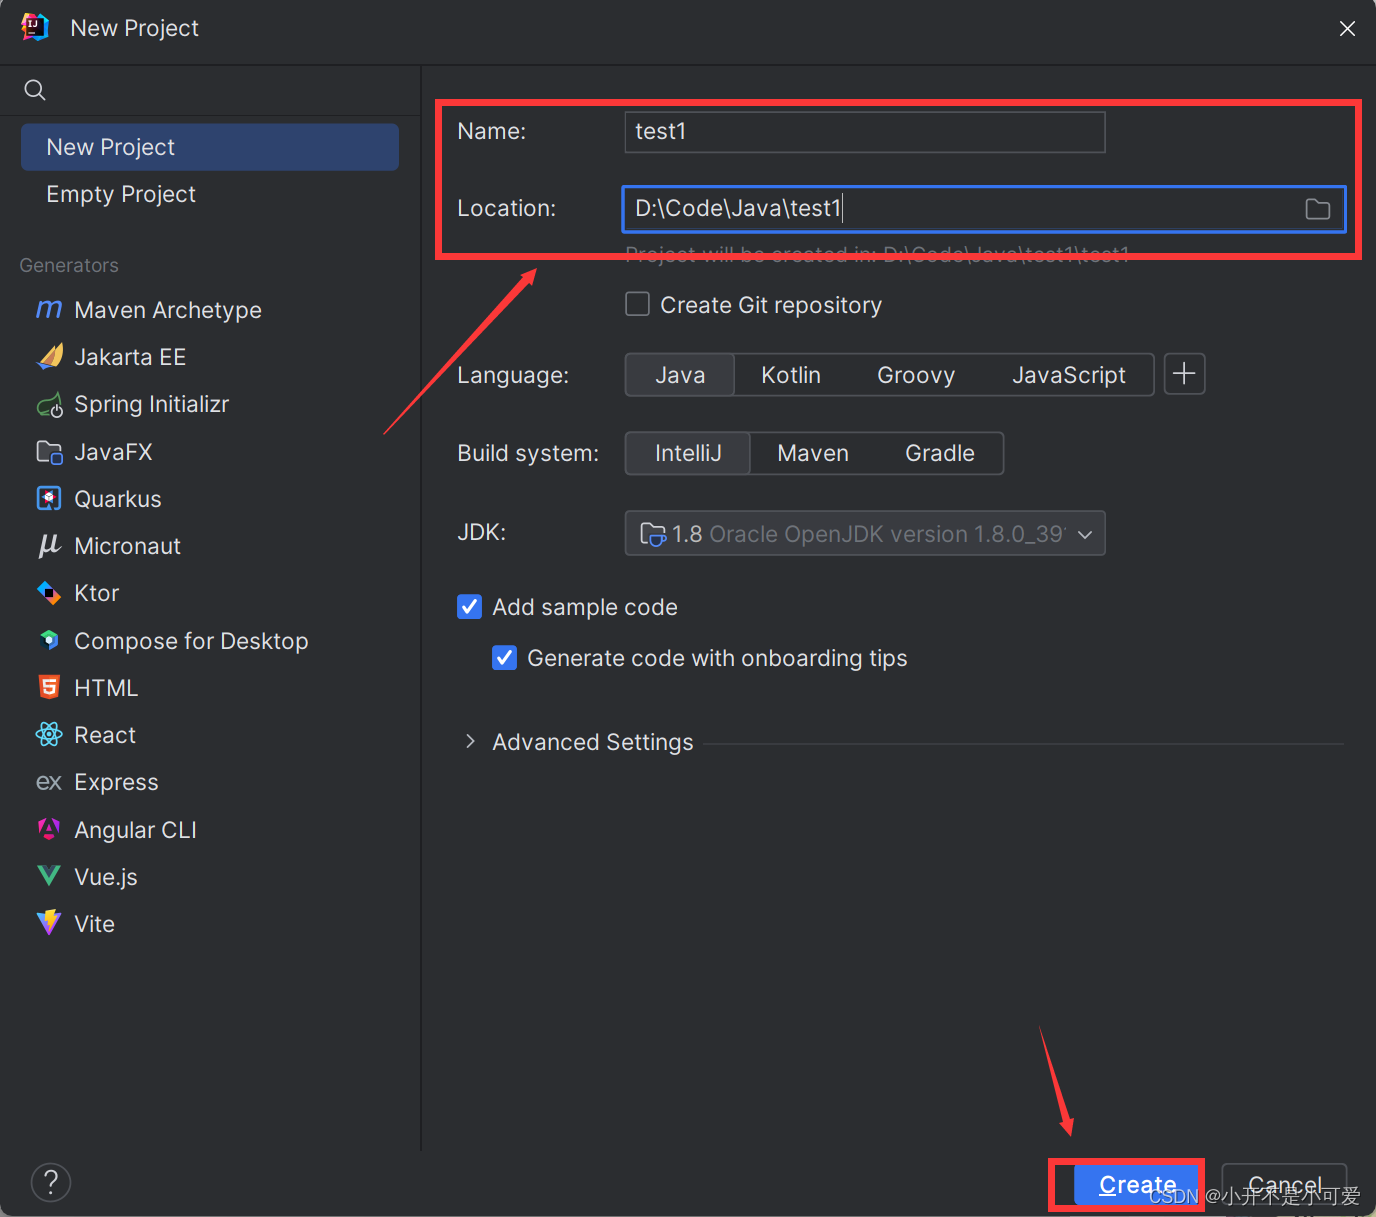Choose Angular CLI generator label
The height and width of the screenshot is (1217, 1376).
click(x=135, y=830)
